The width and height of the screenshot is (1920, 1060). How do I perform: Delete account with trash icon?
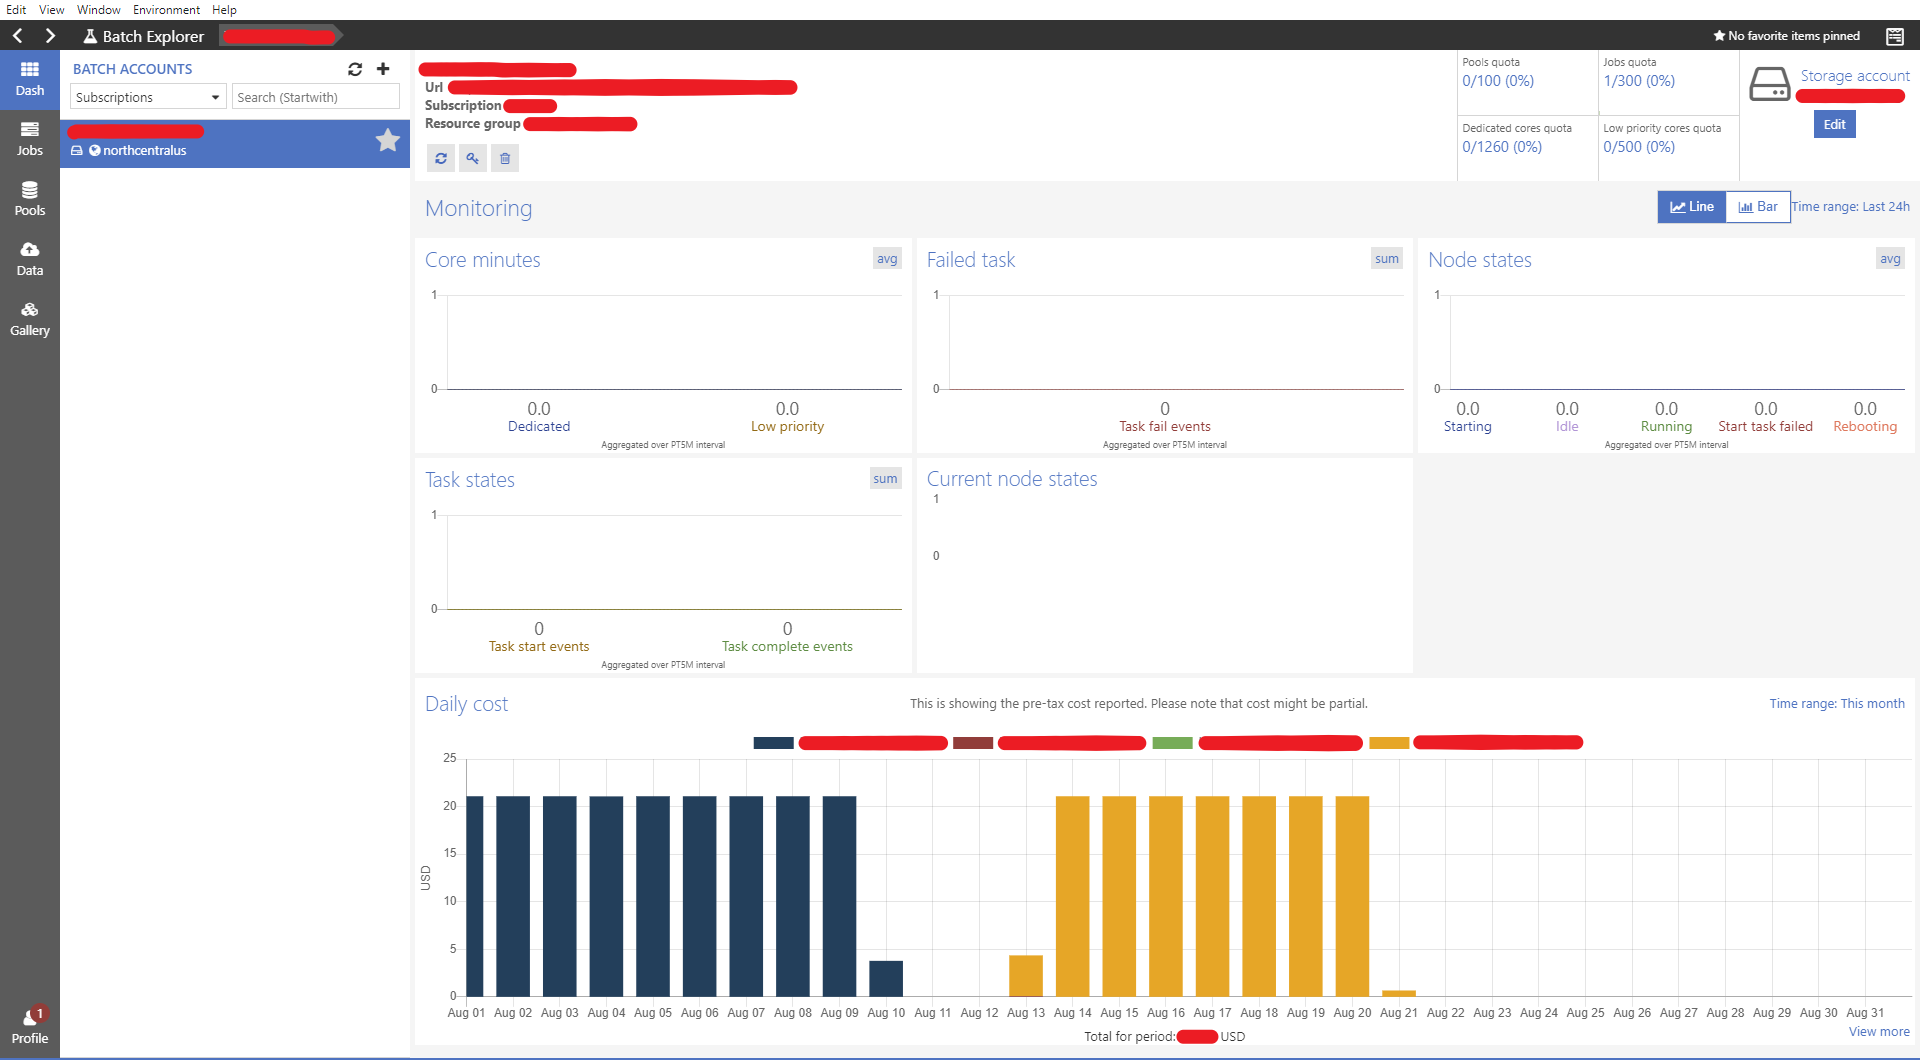tap(505, 158)
